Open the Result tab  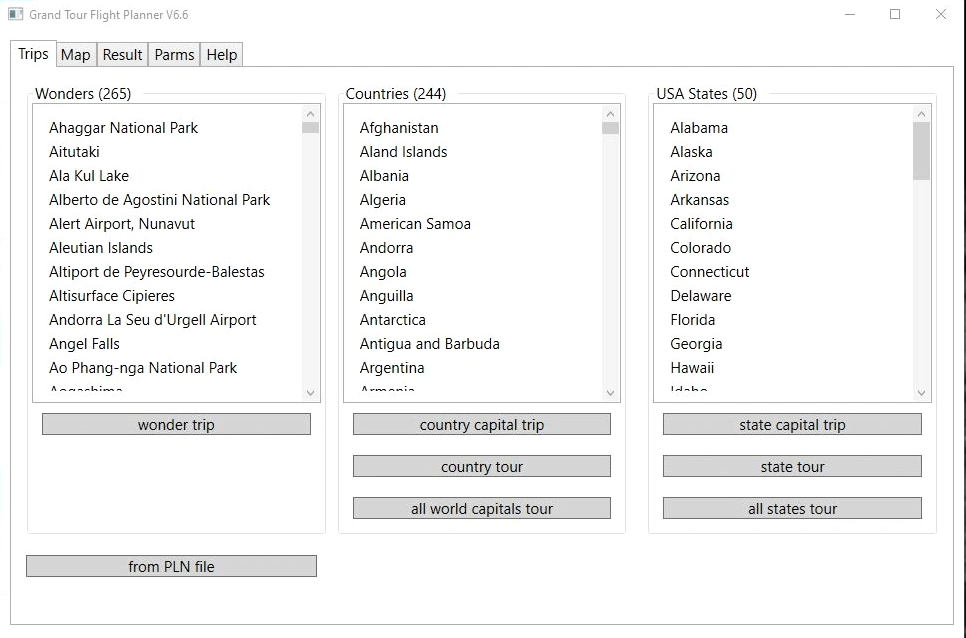tap(122, 55)
